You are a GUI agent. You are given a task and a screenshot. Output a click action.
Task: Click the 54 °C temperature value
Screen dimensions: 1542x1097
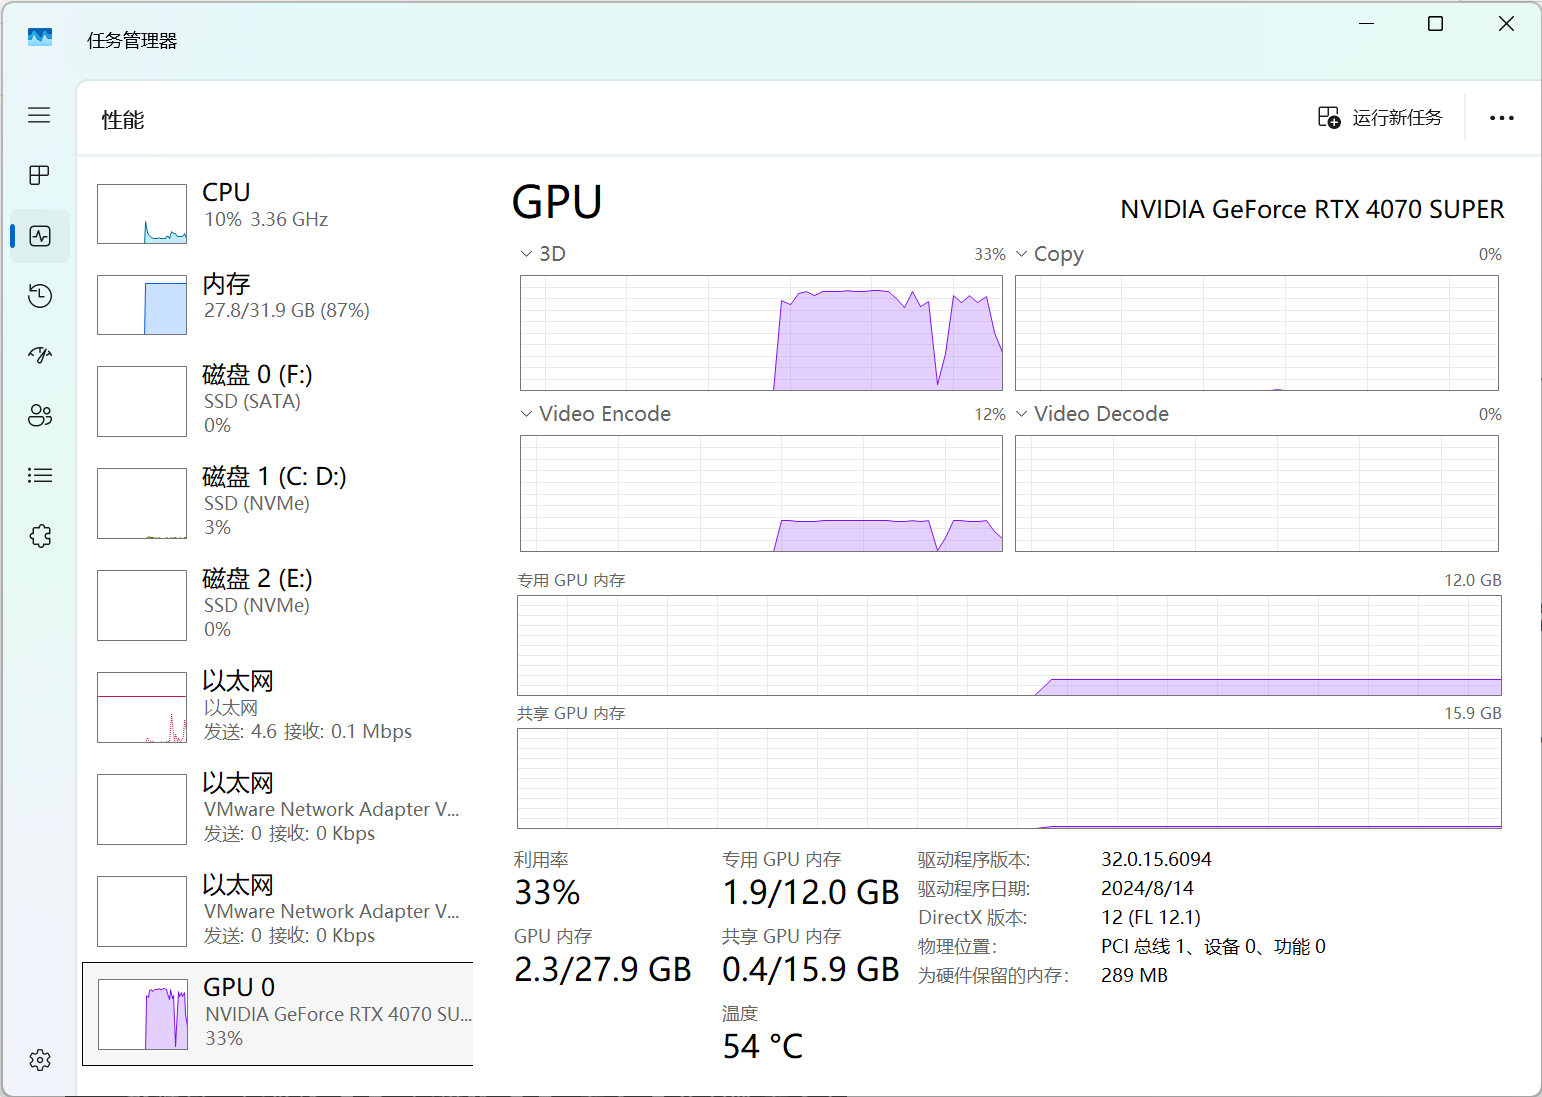tap(763, 1046)
